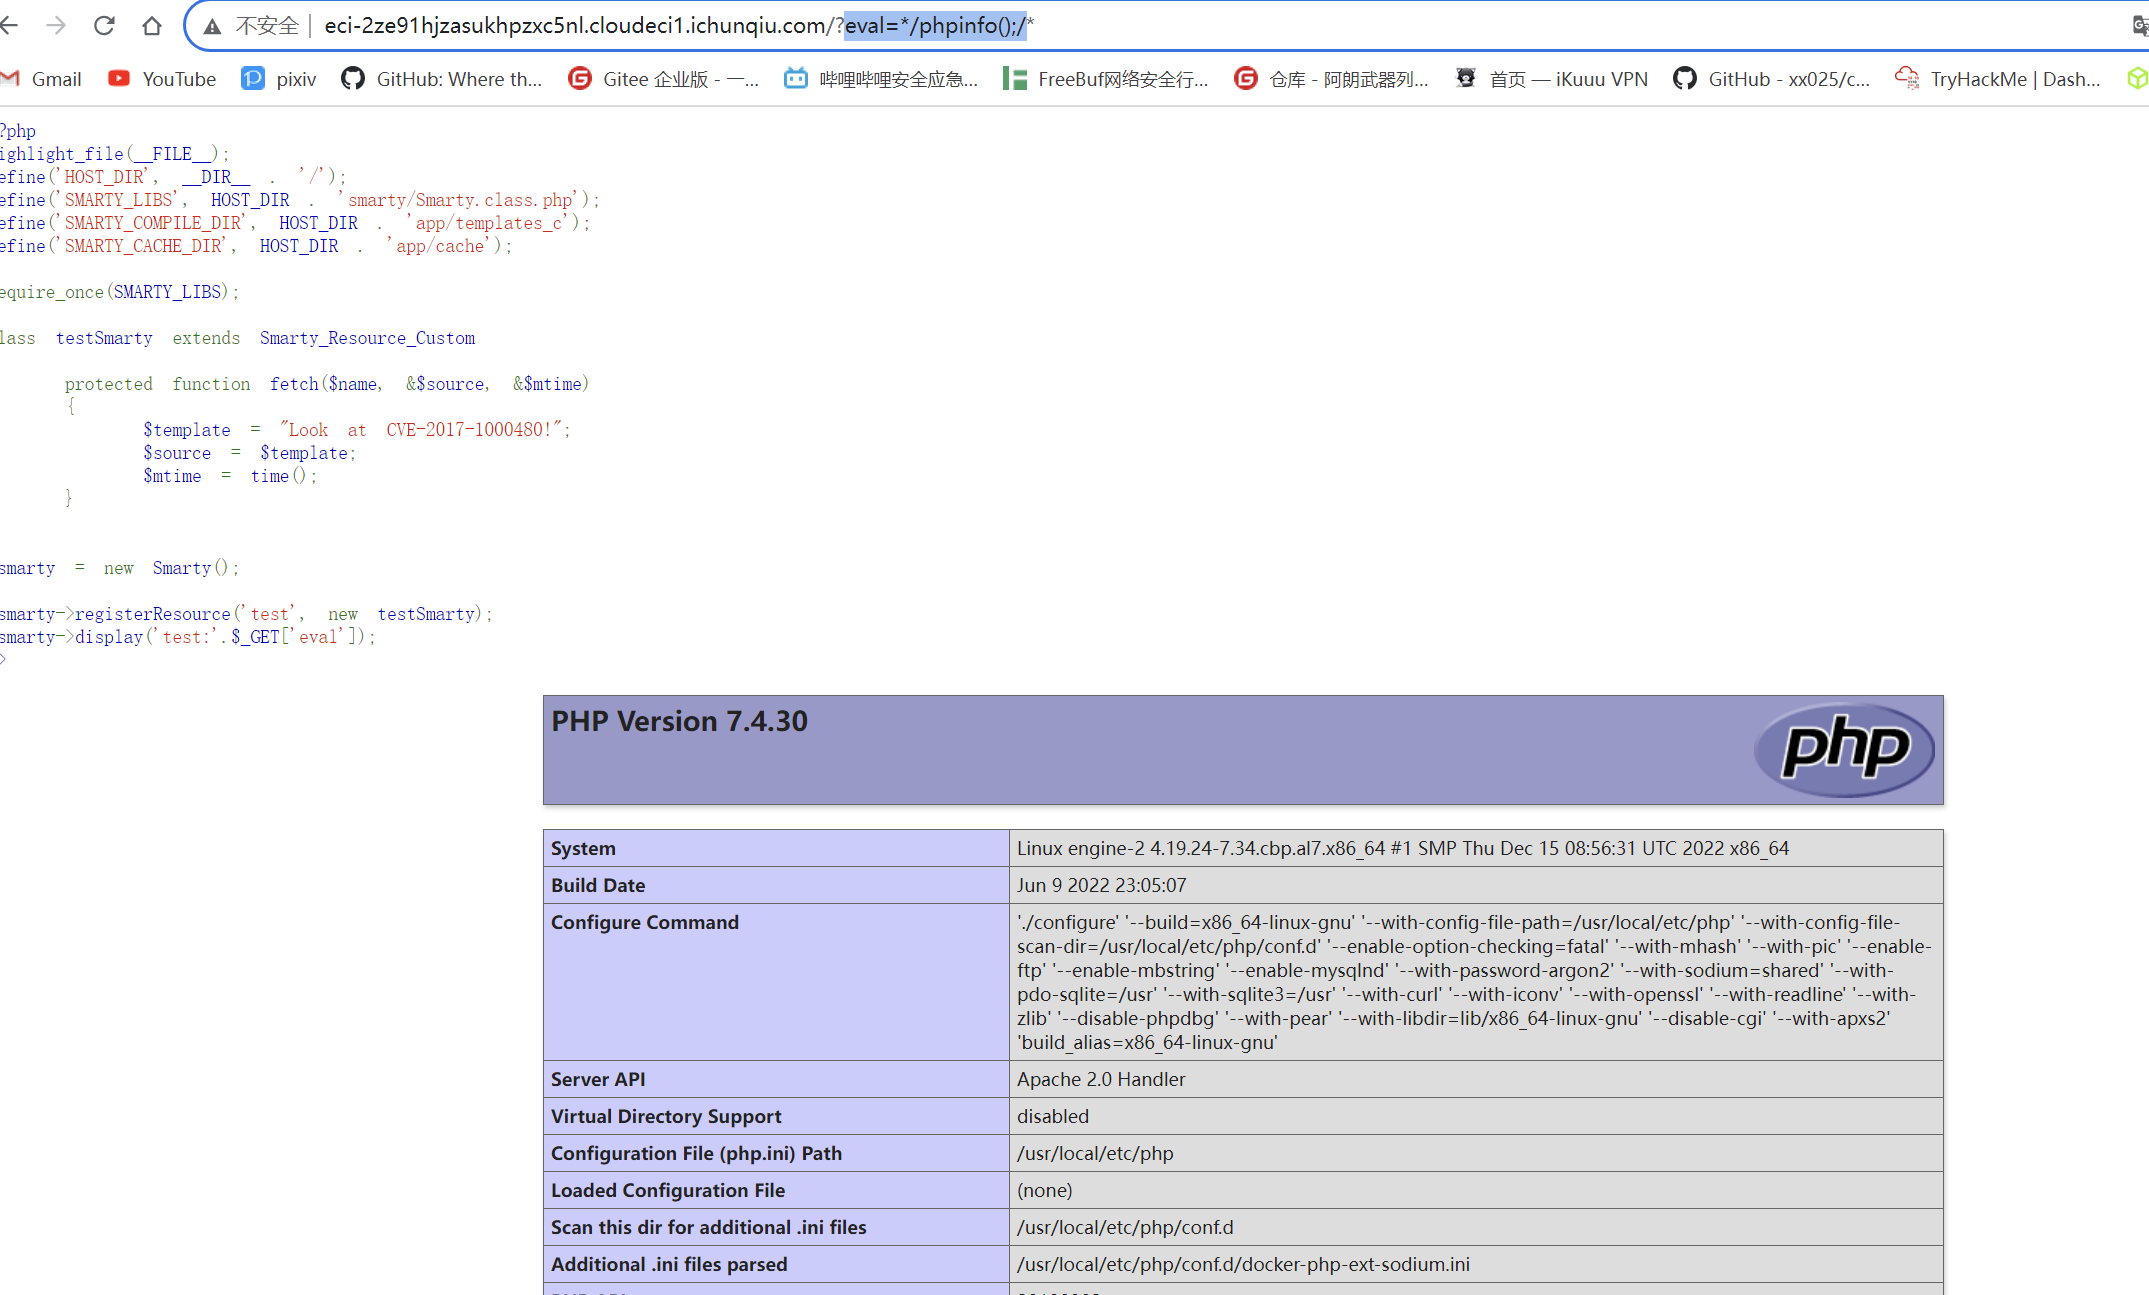Screen dimensions: 2149x1295
Task: Reload the current page
Action: click(x=104, y=25)
